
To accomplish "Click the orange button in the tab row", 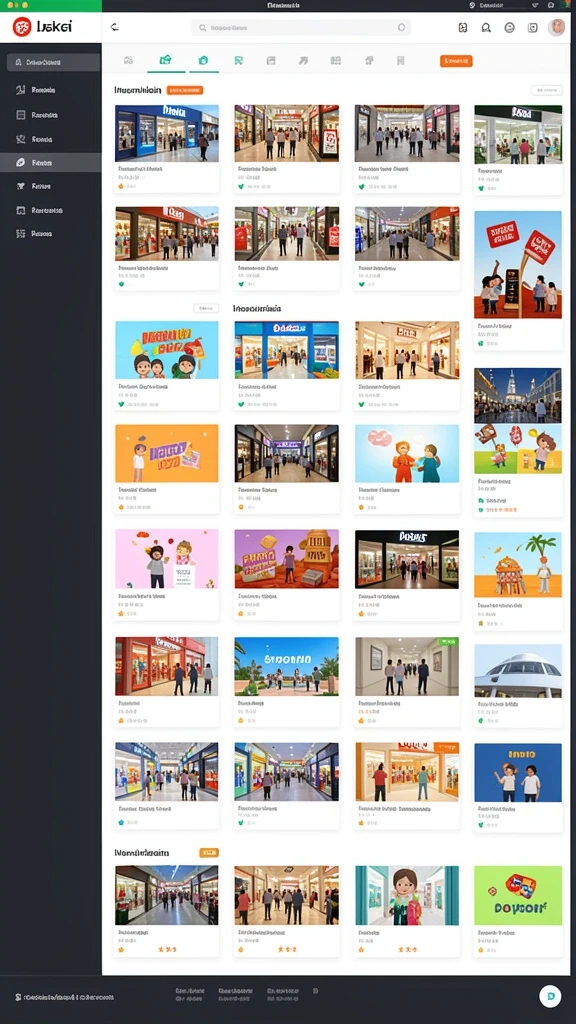I will pos(456,61).
